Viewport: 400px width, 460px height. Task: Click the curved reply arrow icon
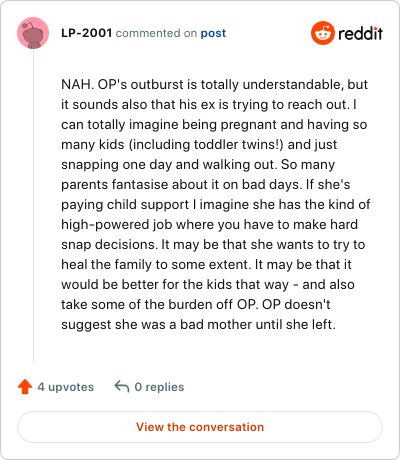pos(122,387)
